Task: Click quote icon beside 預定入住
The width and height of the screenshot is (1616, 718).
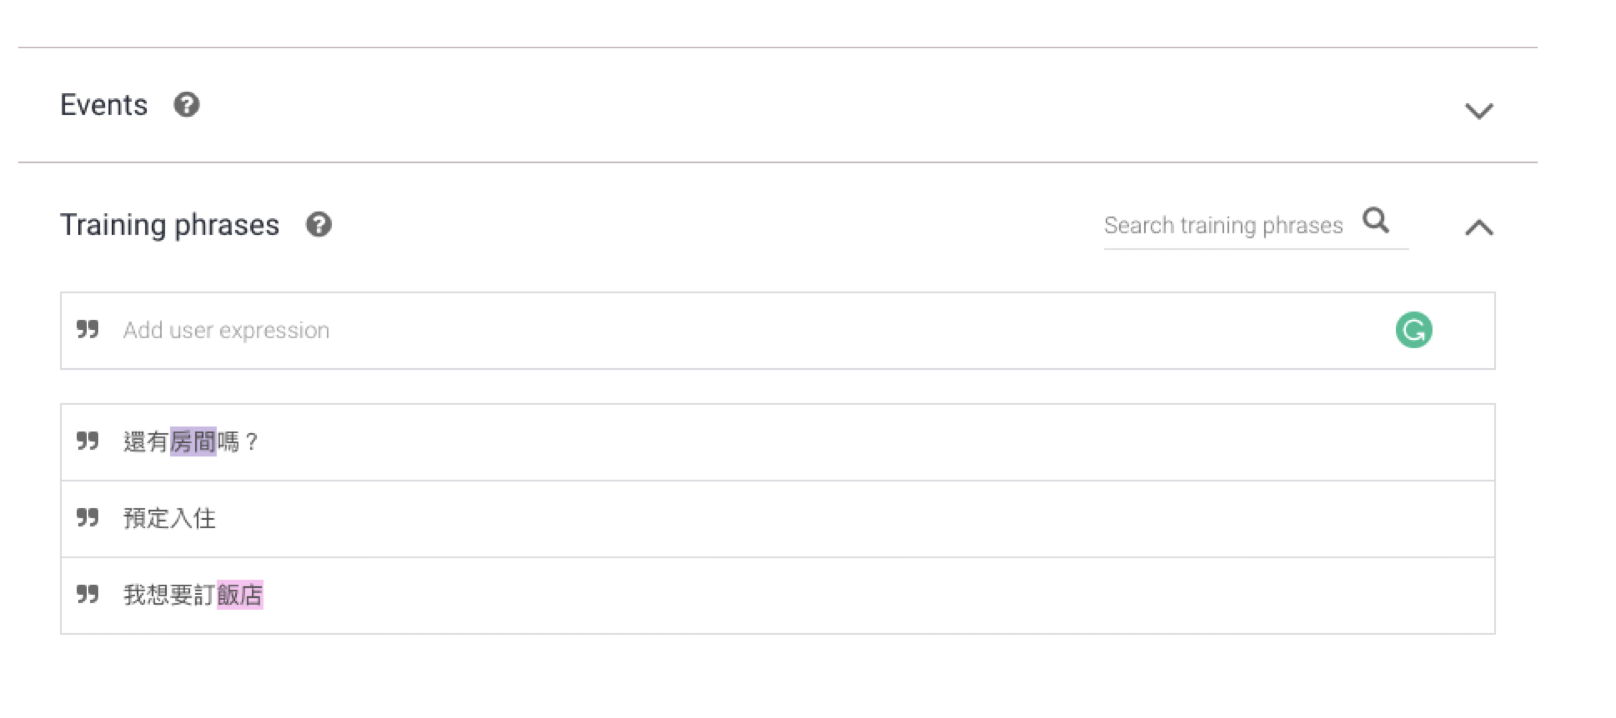Action: tap(88, 517)
